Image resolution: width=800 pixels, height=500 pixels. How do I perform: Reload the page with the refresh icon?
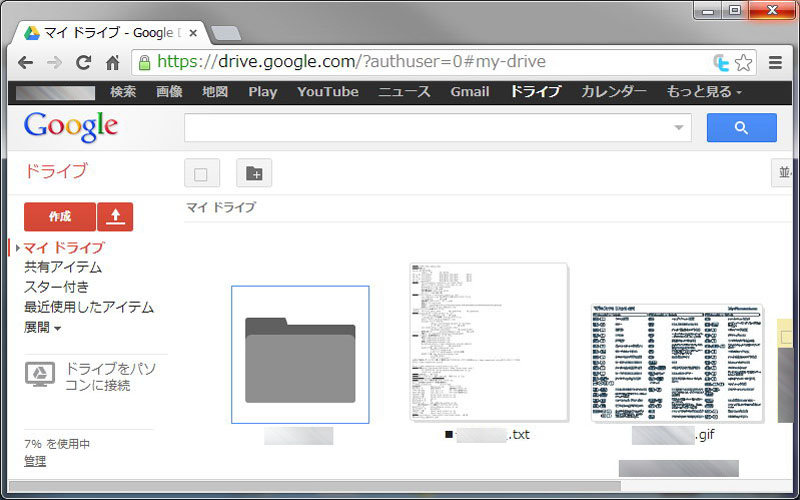click(x=83, y=63)
